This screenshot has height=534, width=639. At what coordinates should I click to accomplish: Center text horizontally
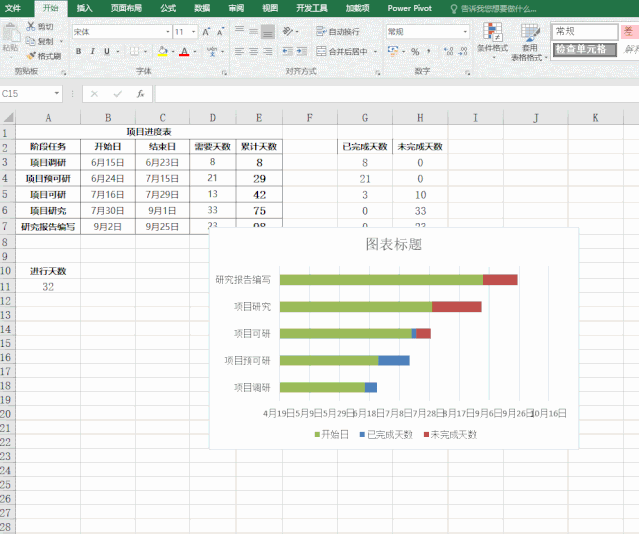253,51
